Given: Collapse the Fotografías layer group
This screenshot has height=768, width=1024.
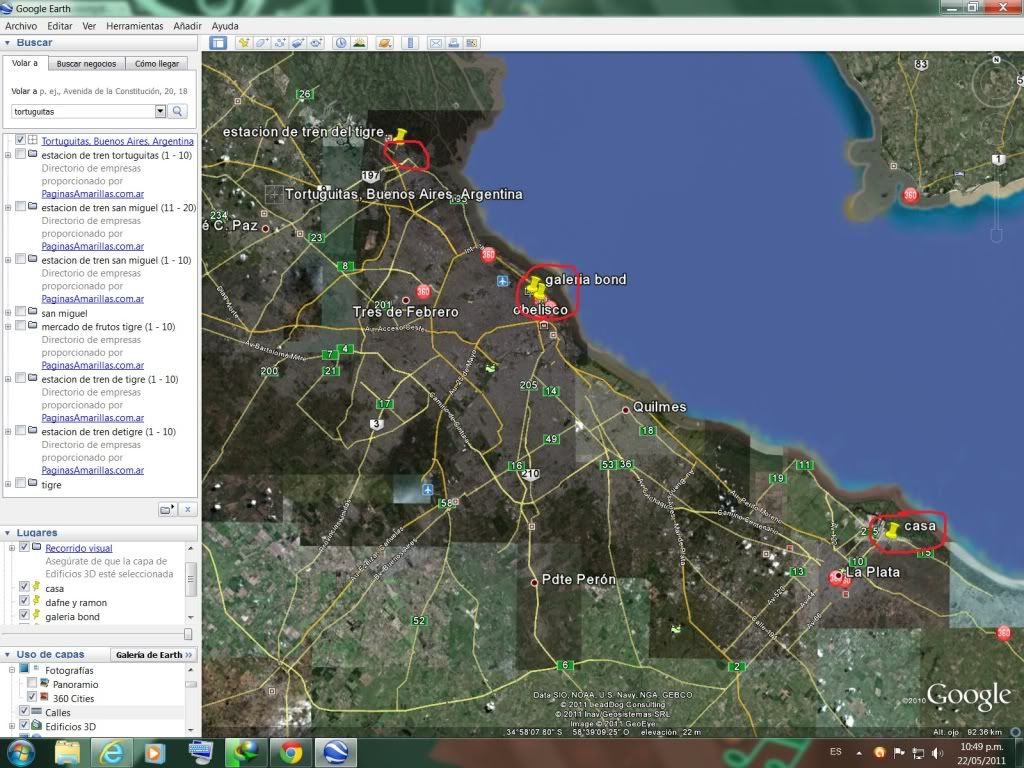Looking at the screenshot, I should [x=12, y=670].
